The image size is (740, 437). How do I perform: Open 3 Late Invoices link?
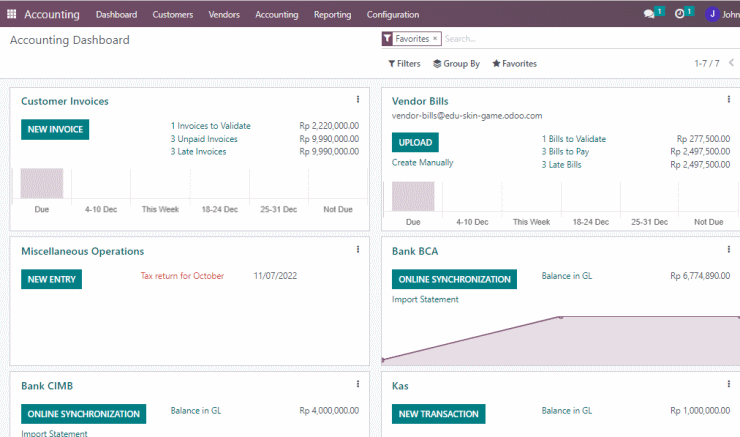[198, 151]
